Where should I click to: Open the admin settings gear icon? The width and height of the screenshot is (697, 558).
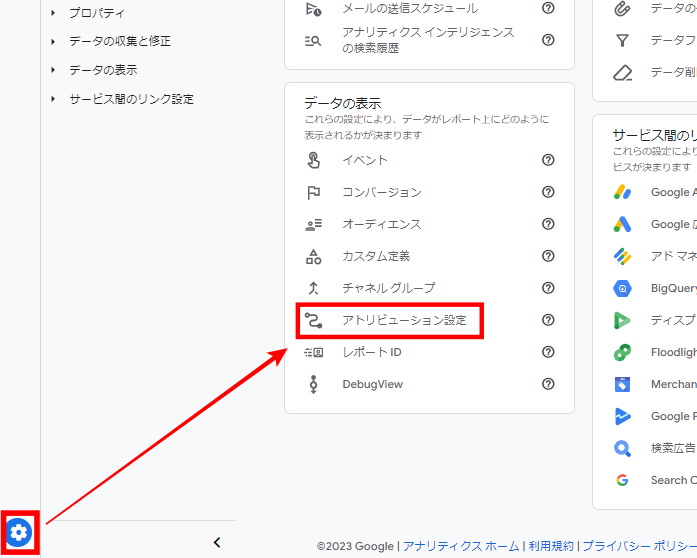(x=19, y=533)
